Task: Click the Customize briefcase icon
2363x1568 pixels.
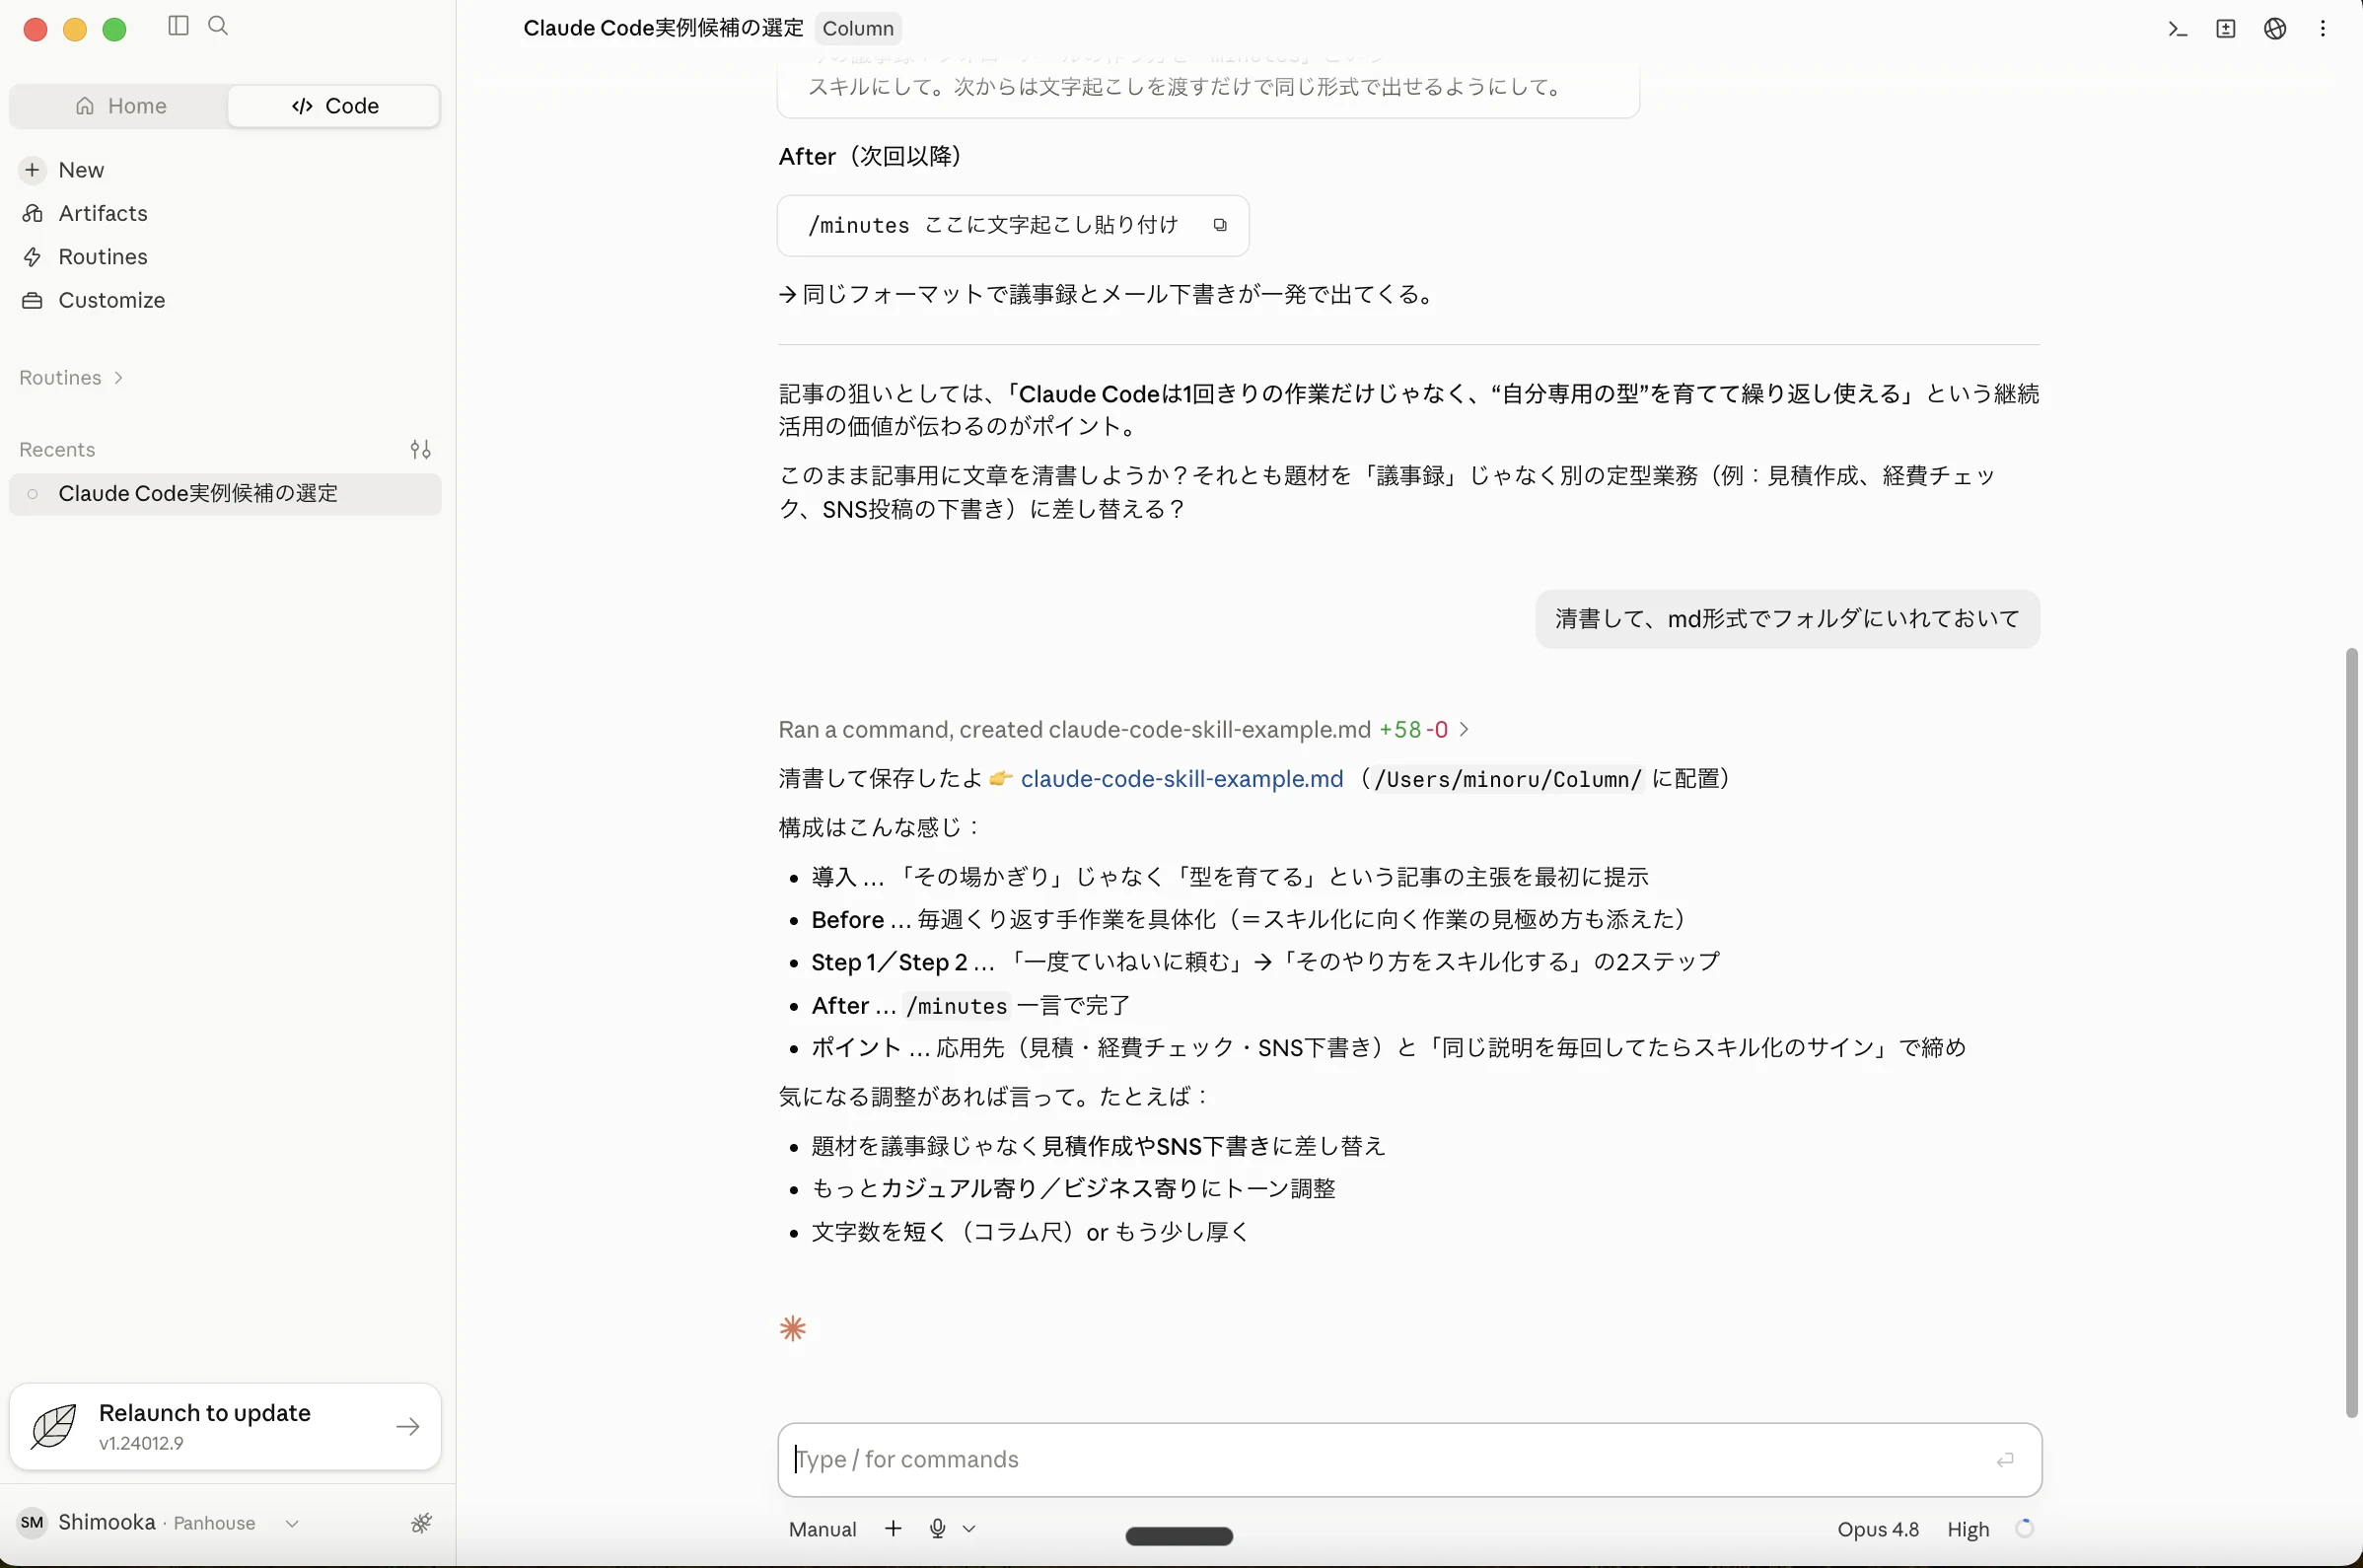Action: [32, 300]
